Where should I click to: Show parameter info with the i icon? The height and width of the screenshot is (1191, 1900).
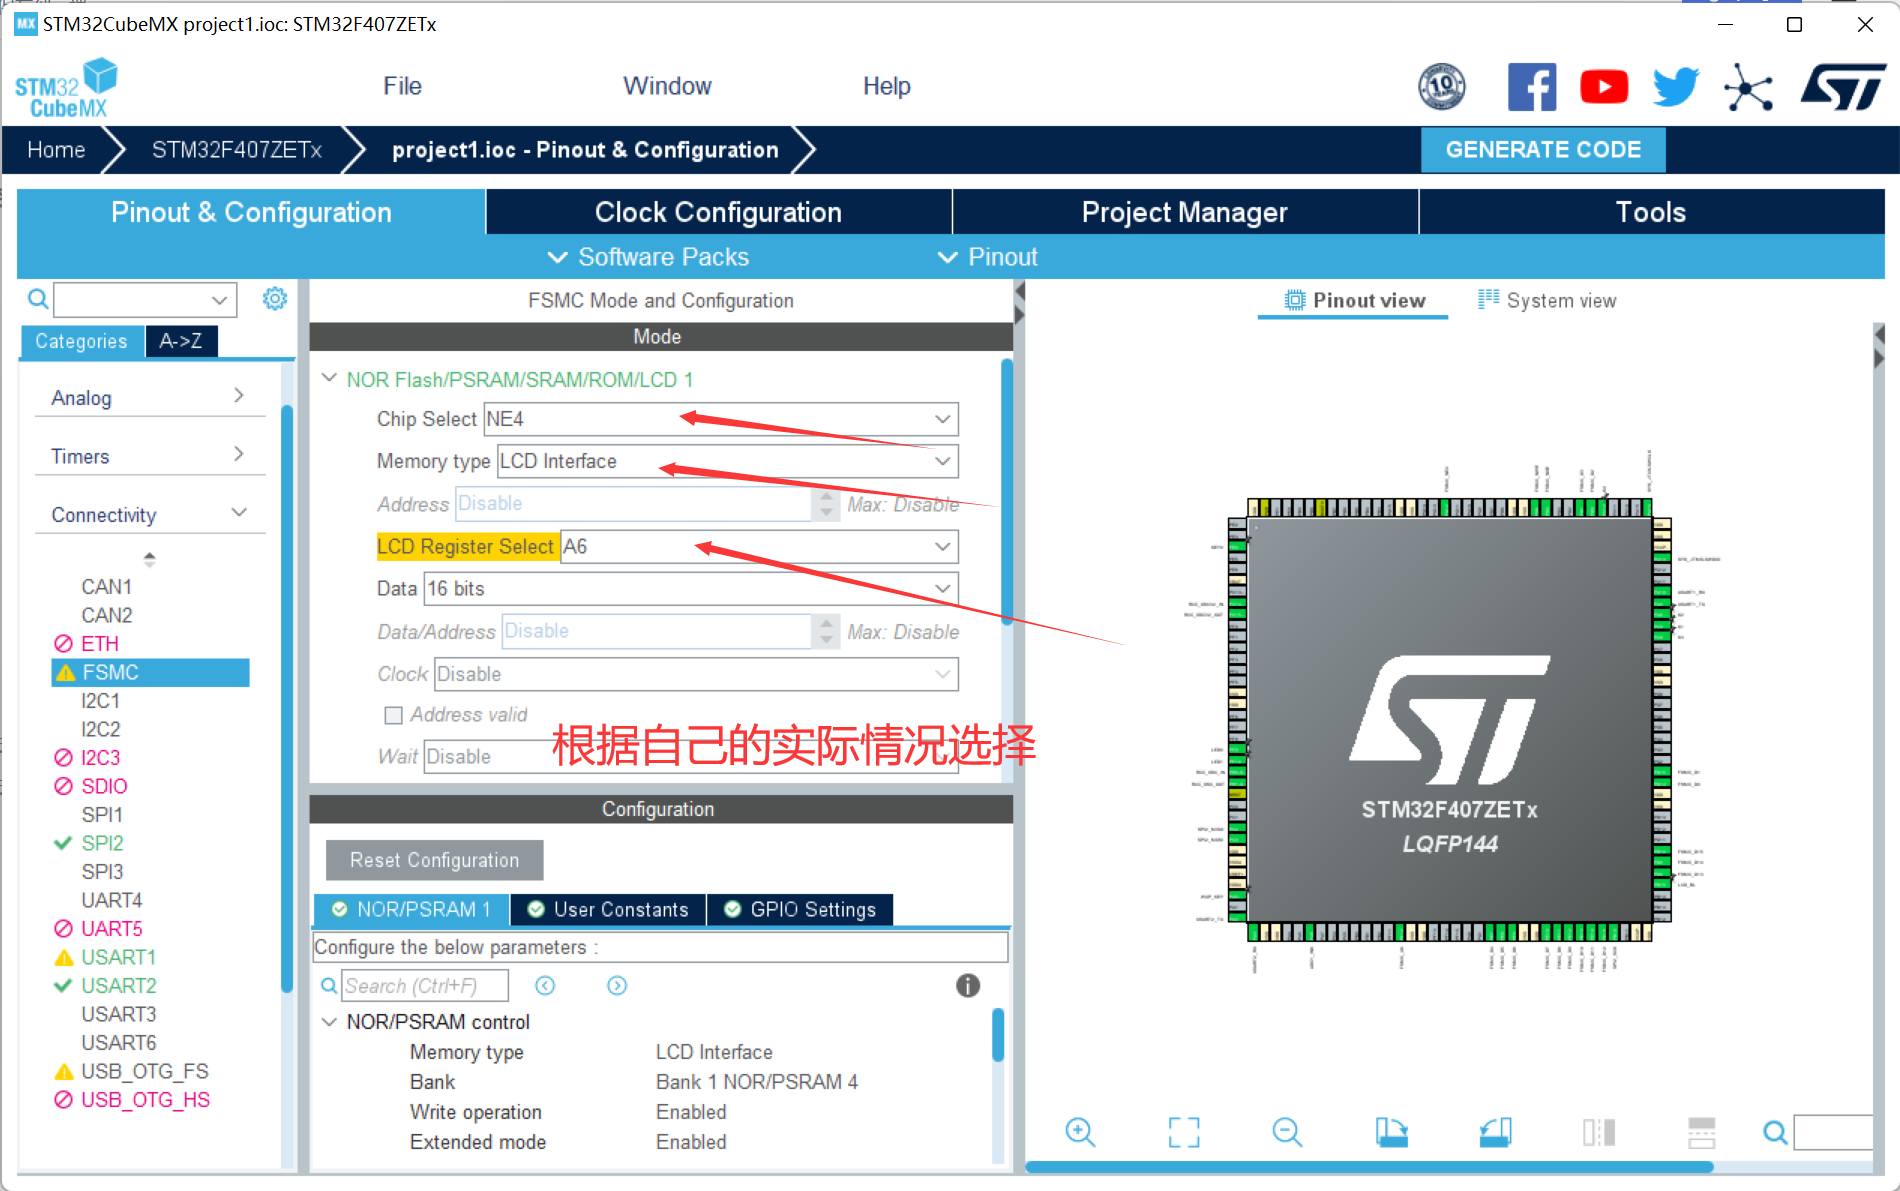tap(968, 986)
